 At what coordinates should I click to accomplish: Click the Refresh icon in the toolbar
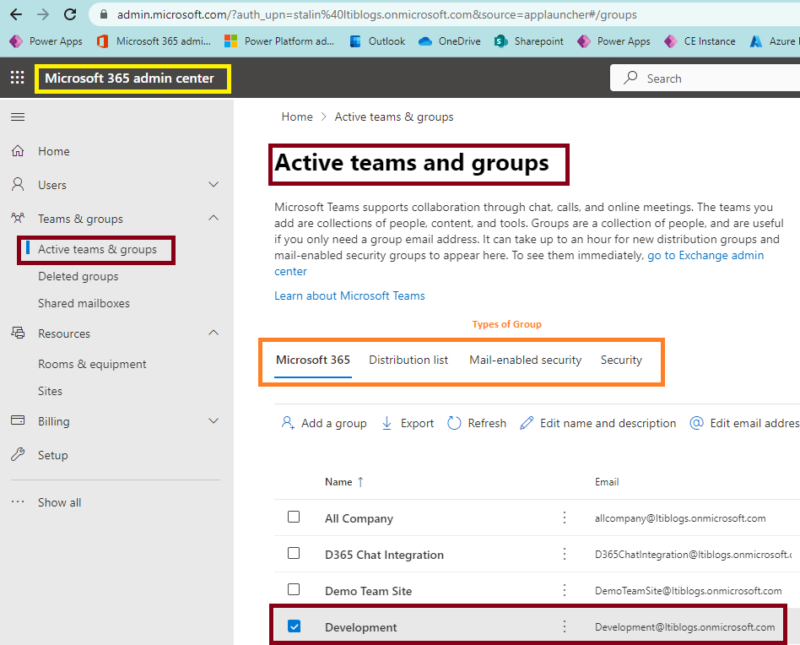click(x=455, y=423)
